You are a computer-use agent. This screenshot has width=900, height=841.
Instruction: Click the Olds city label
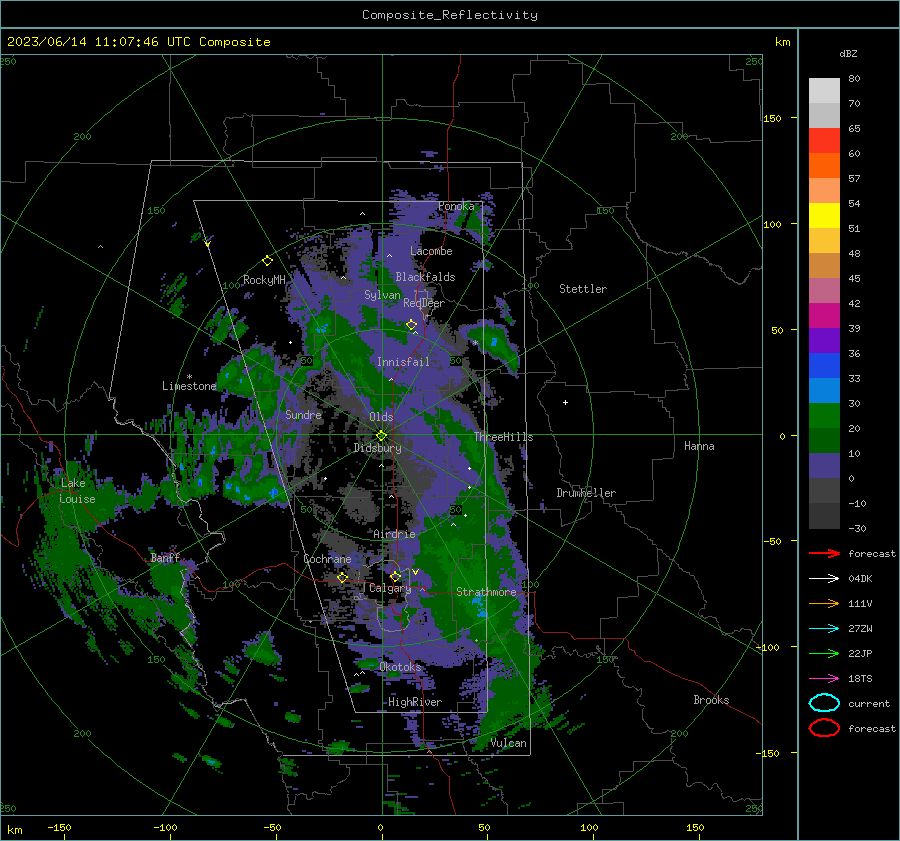381,417
